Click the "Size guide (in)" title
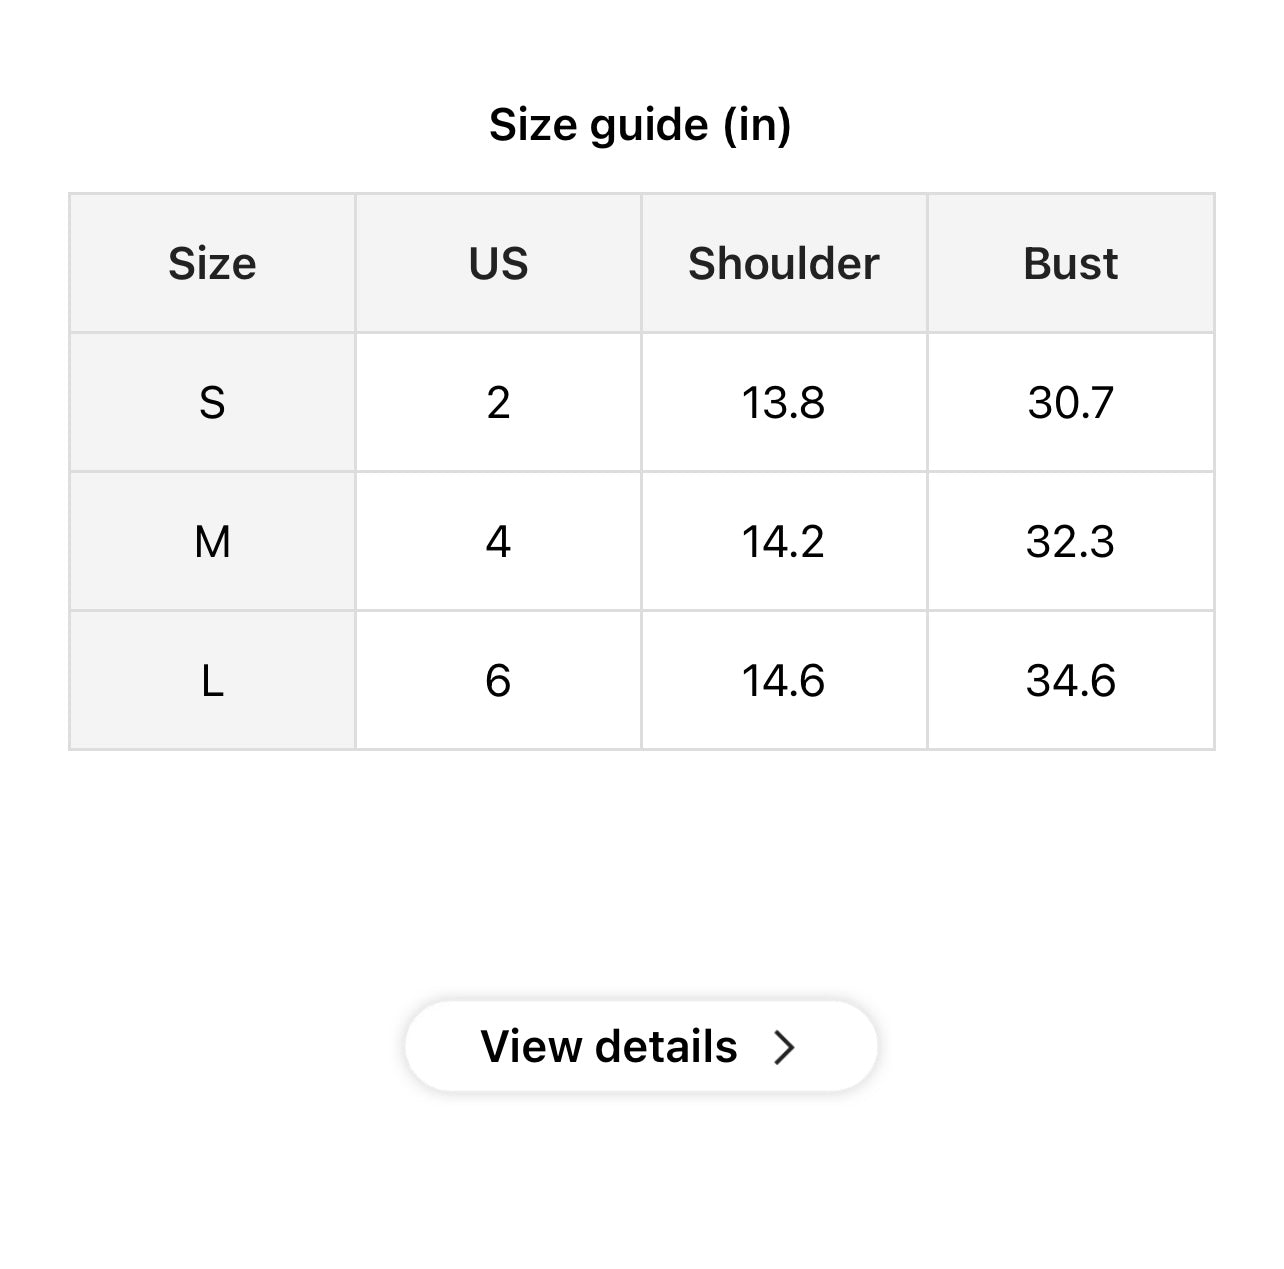1284x1269 pixels. (640, 125)
